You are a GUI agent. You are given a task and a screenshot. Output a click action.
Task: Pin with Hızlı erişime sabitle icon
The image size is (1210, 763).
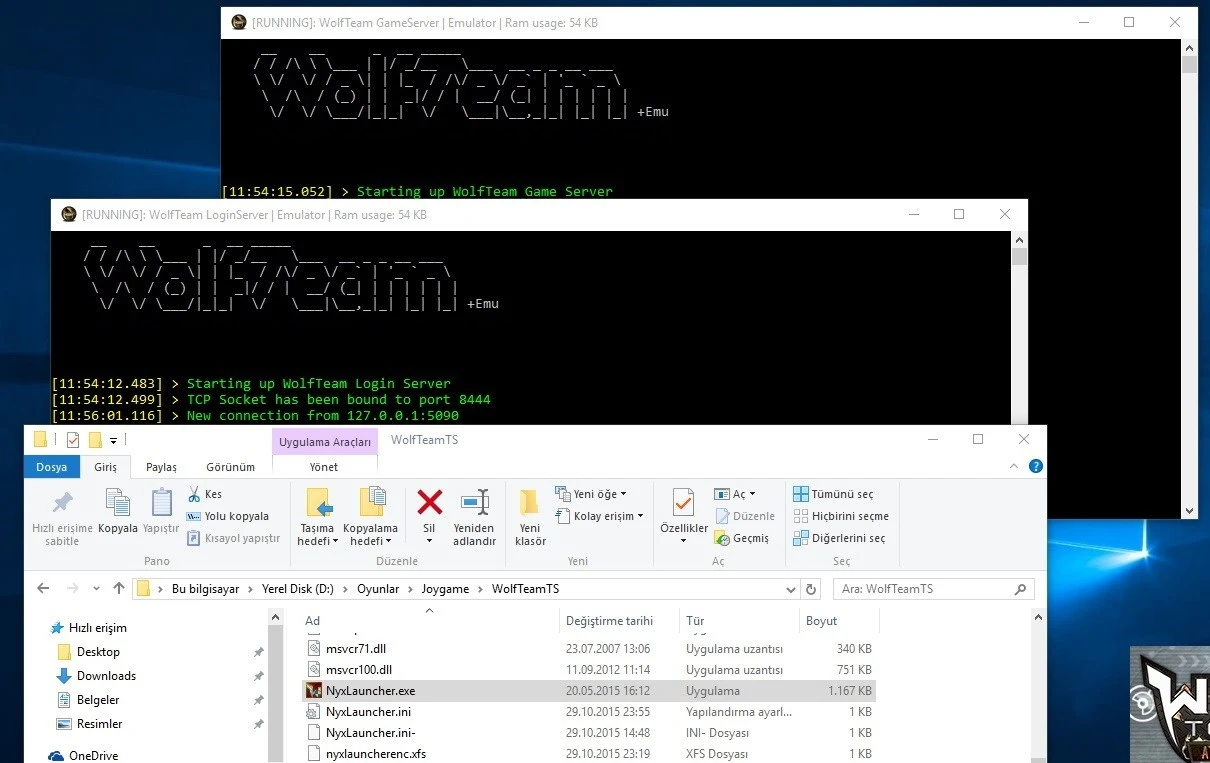(62, 503)
